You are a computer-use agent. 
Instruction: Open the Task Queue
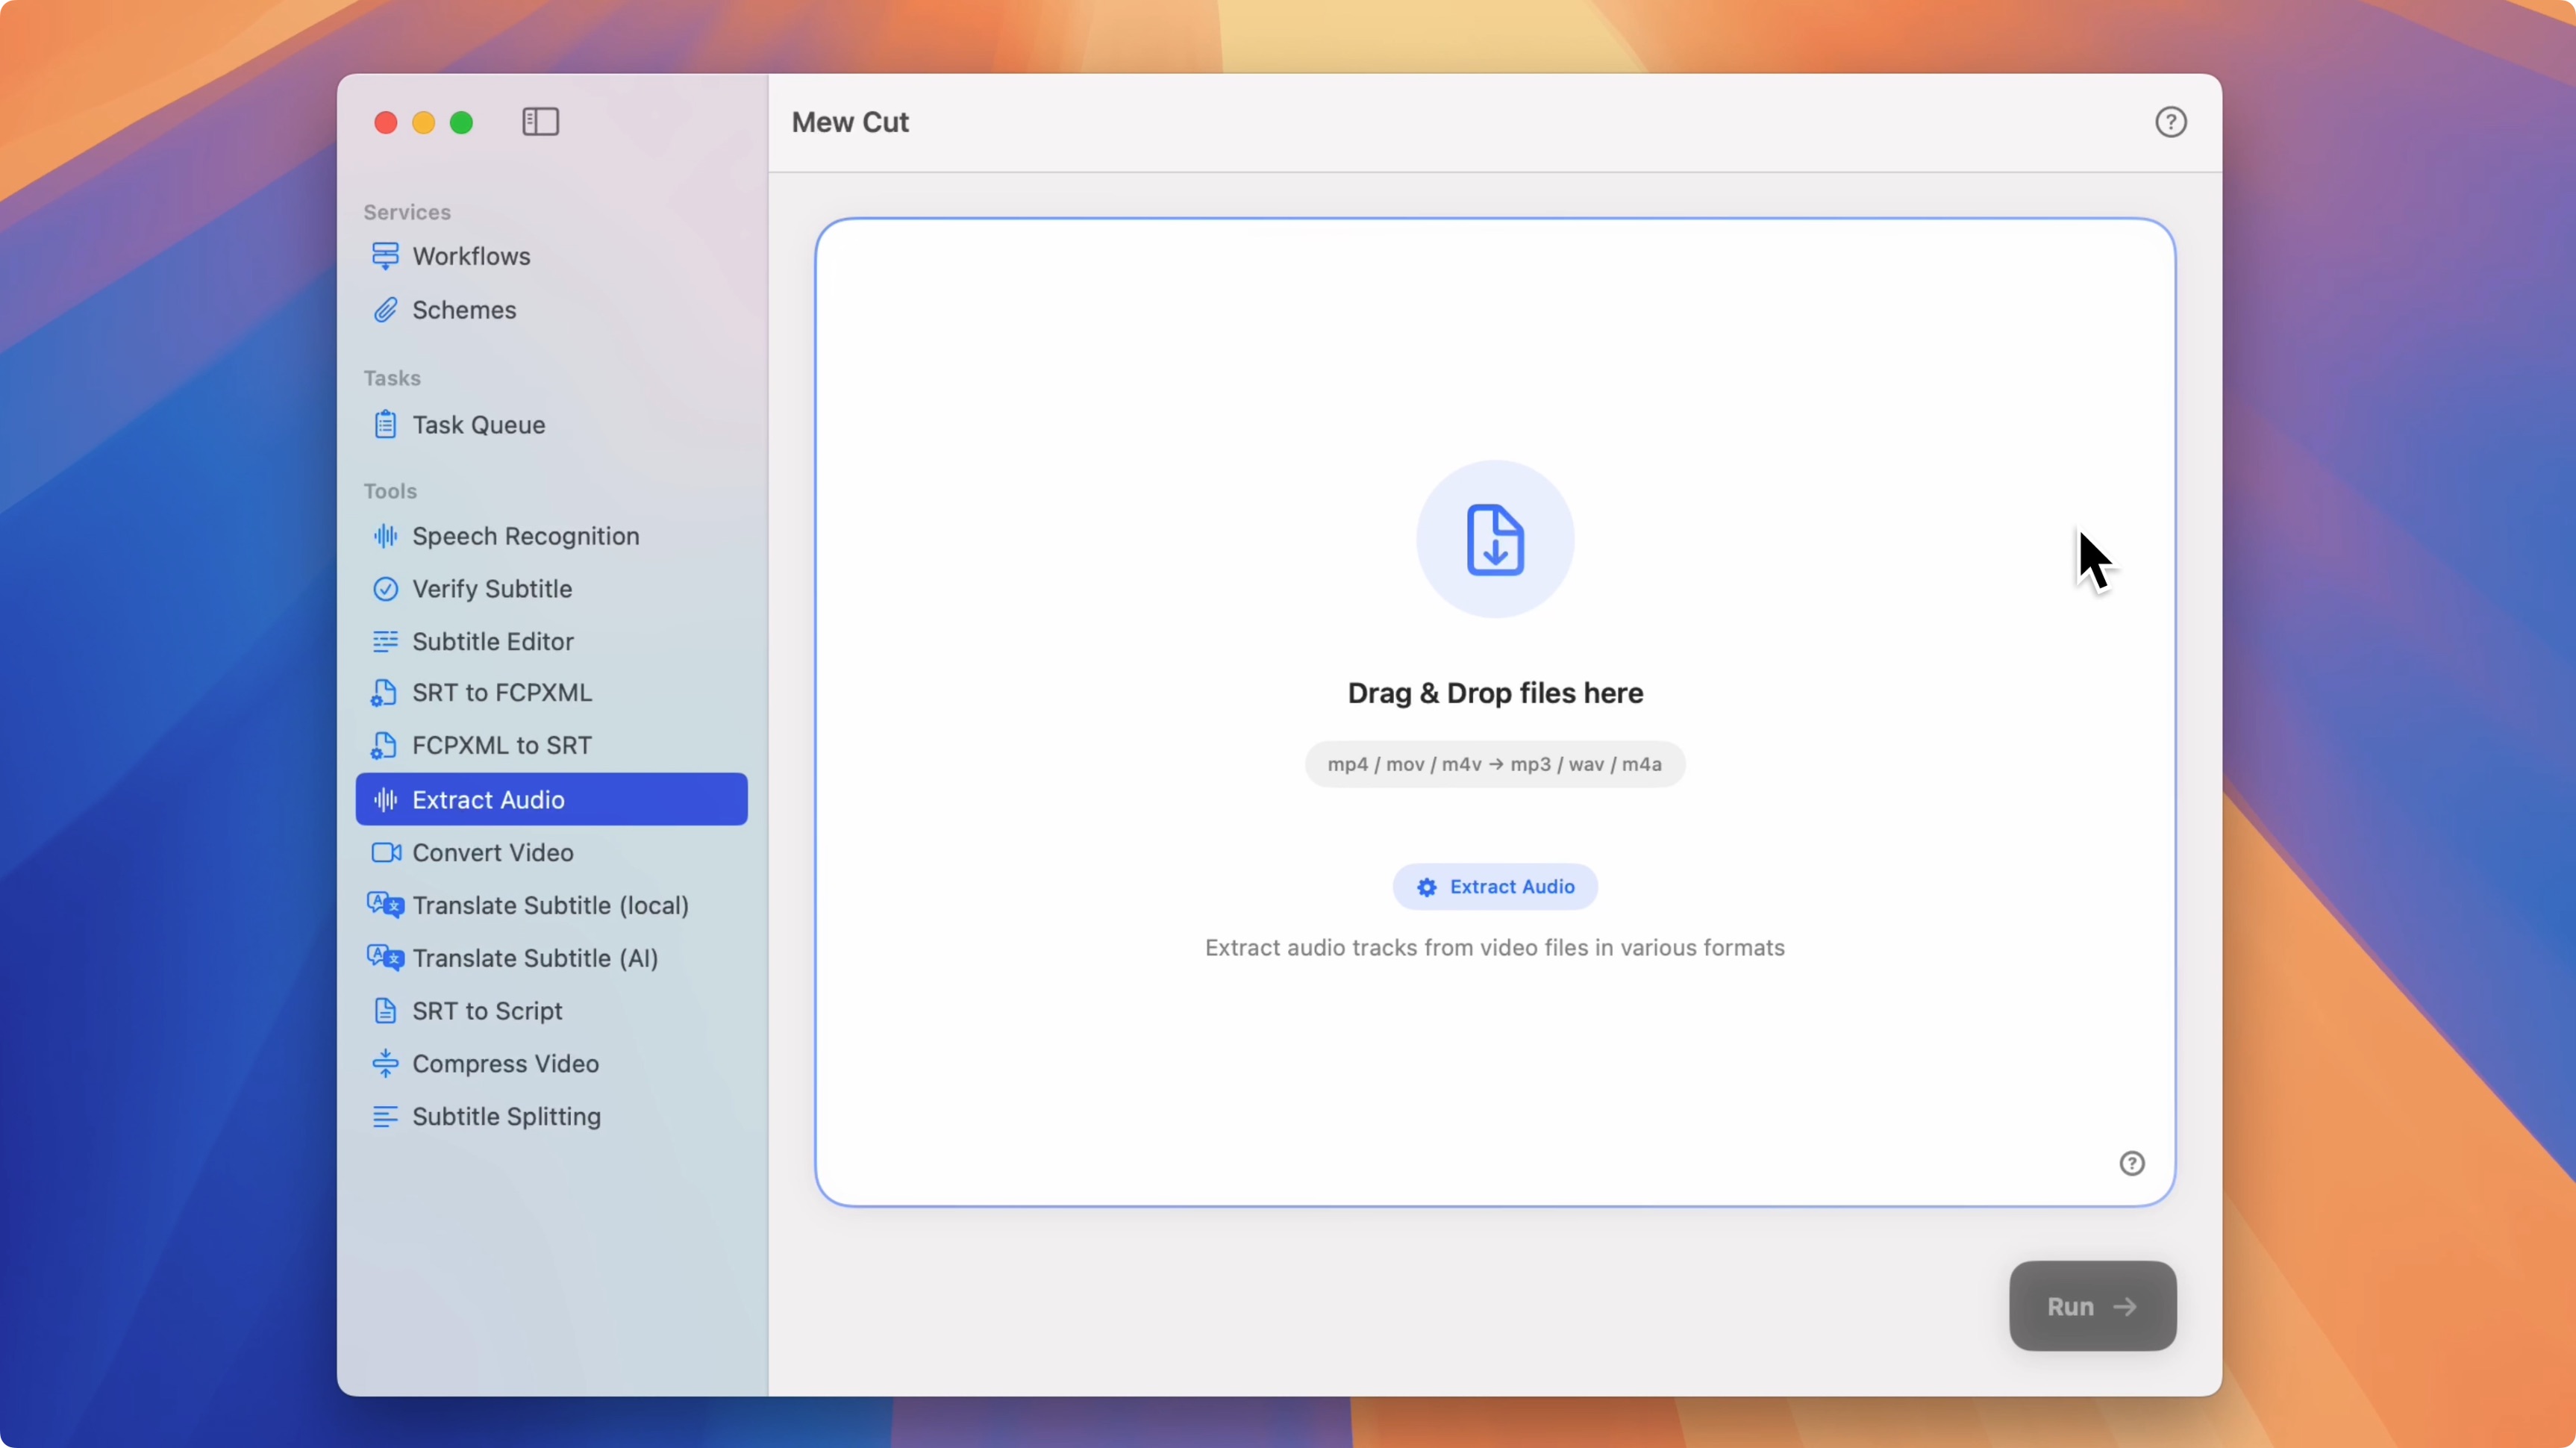[479, 424]
